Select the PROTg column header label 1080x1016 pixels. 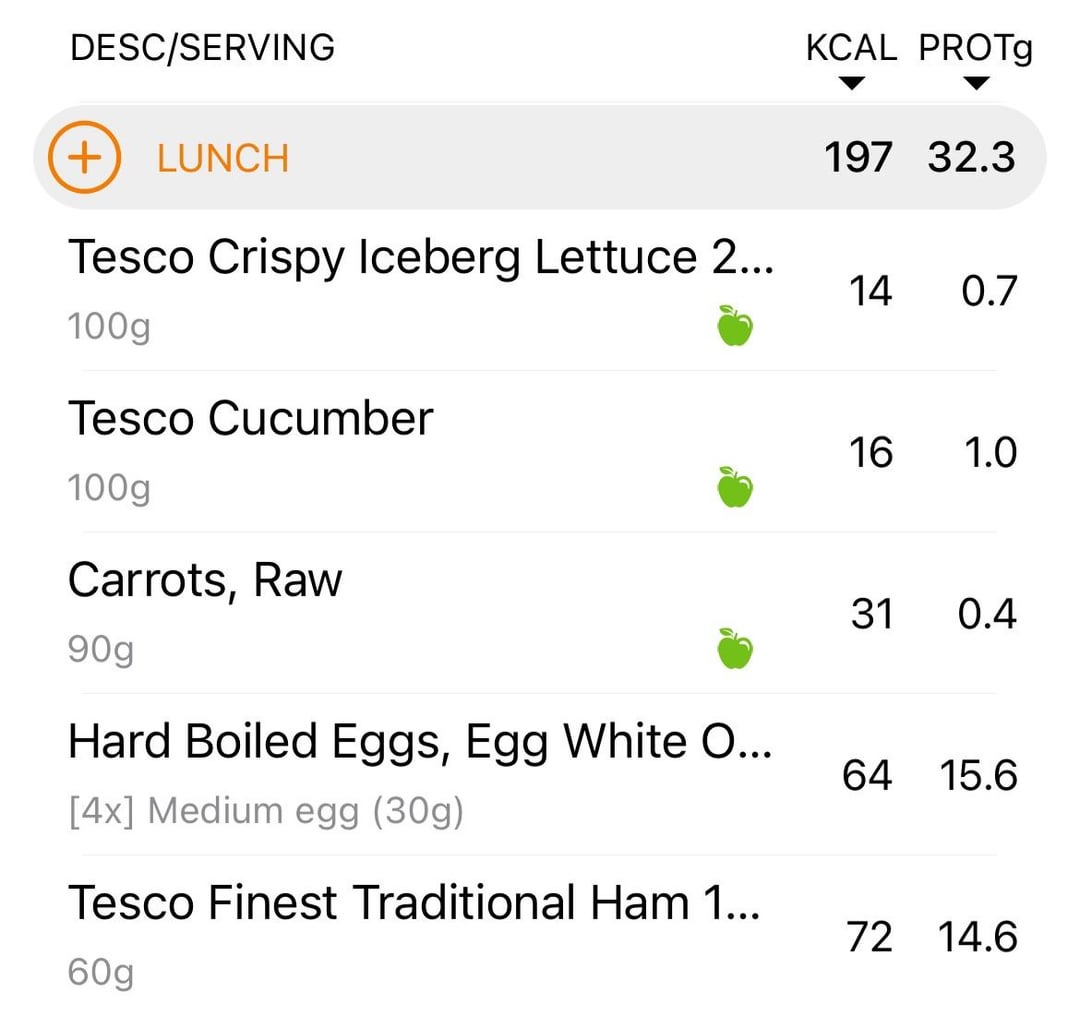(975, 48)
